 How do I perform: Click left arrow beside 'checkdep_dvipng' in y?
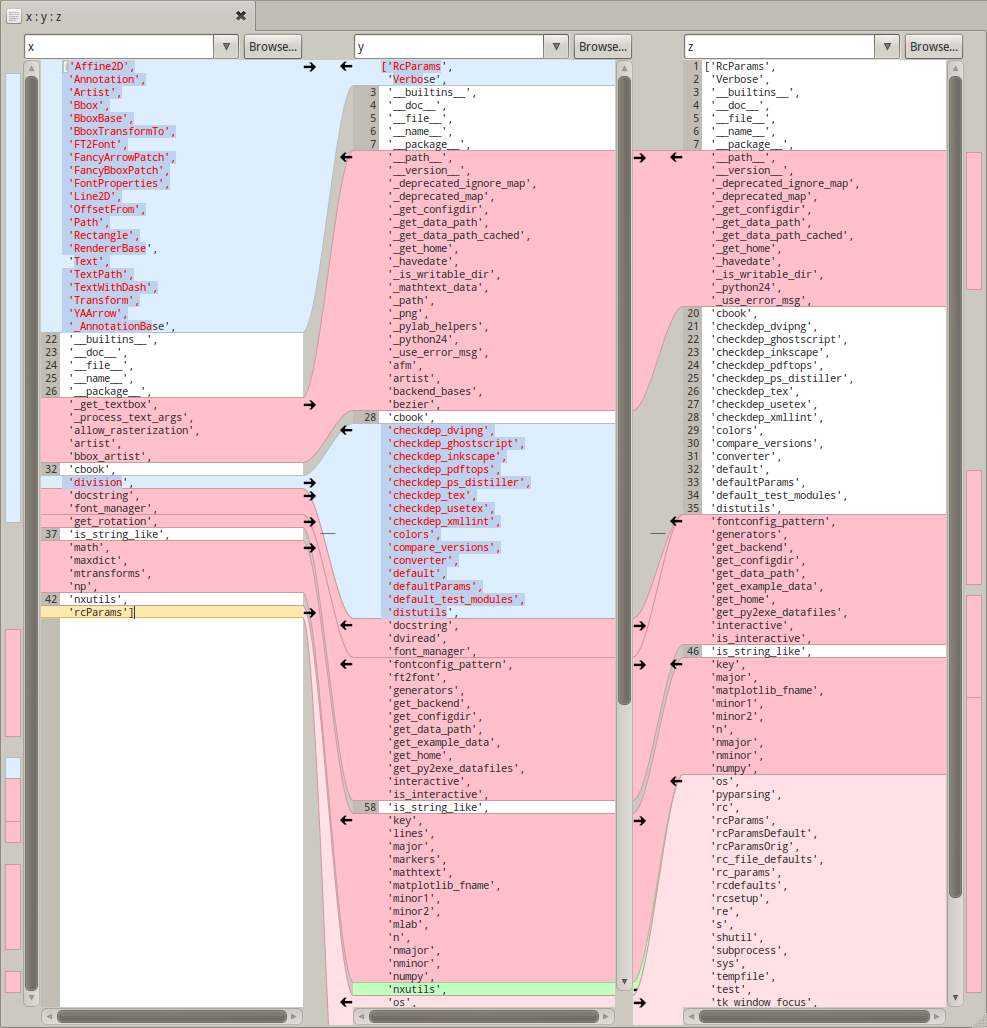point(346,430)
